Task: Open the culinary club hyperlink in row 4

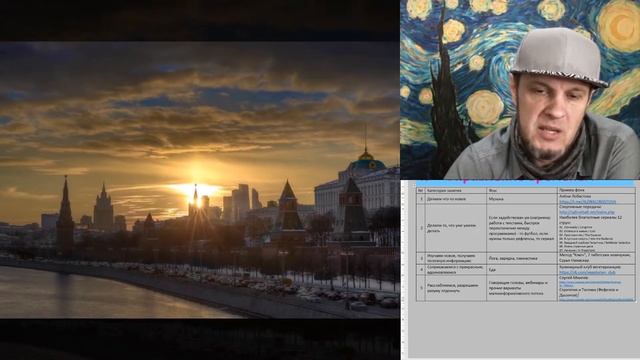Action: pos(587,272)
